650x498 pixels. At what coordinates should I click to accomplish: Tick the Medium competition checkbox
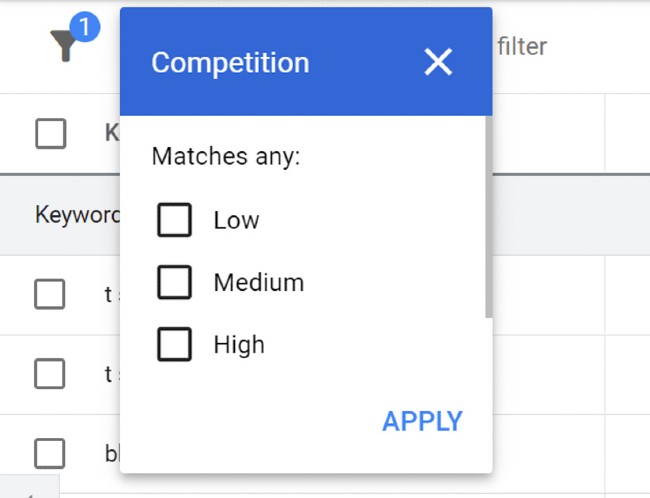point(175,283)
